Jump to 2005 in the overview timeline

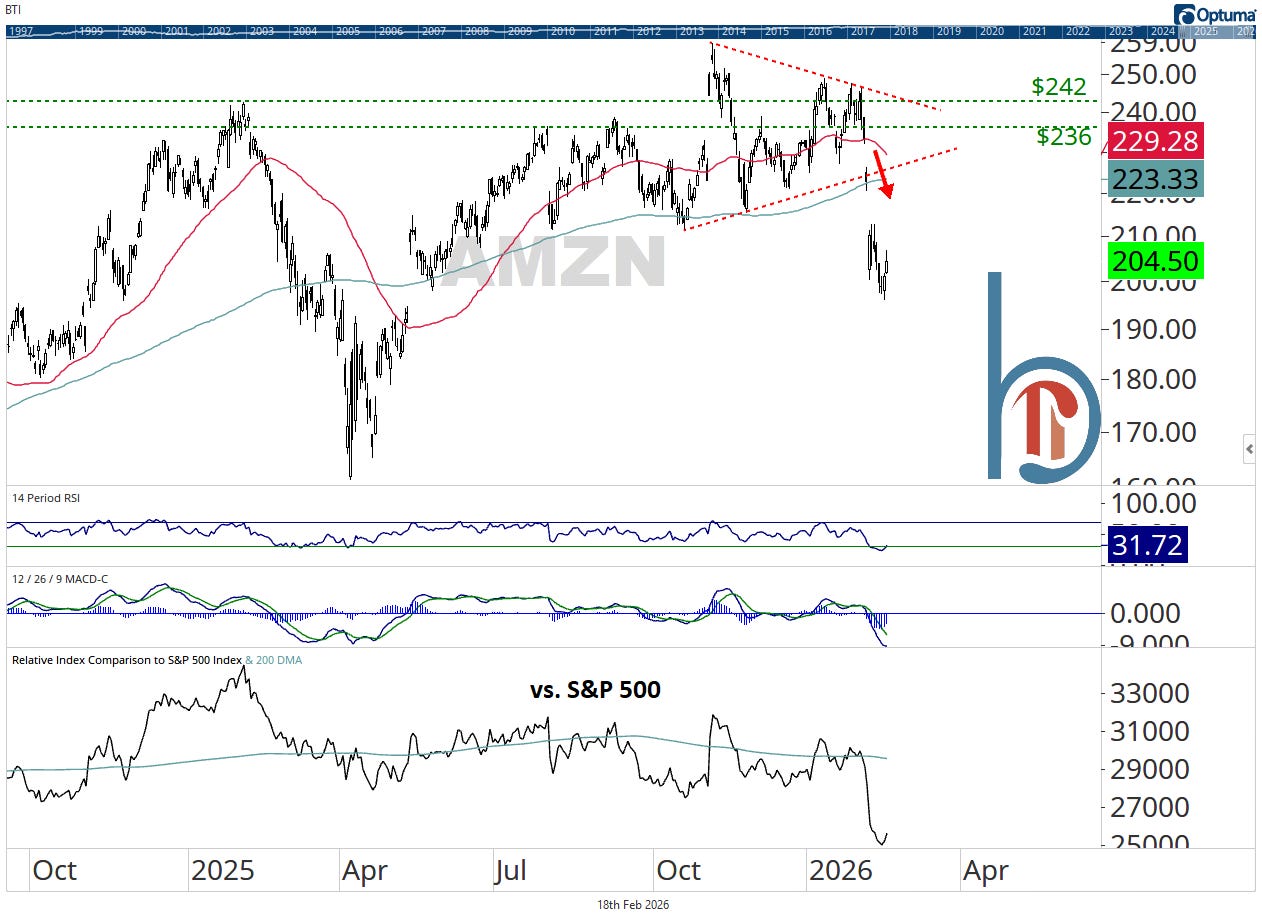[x=347, y=31]
